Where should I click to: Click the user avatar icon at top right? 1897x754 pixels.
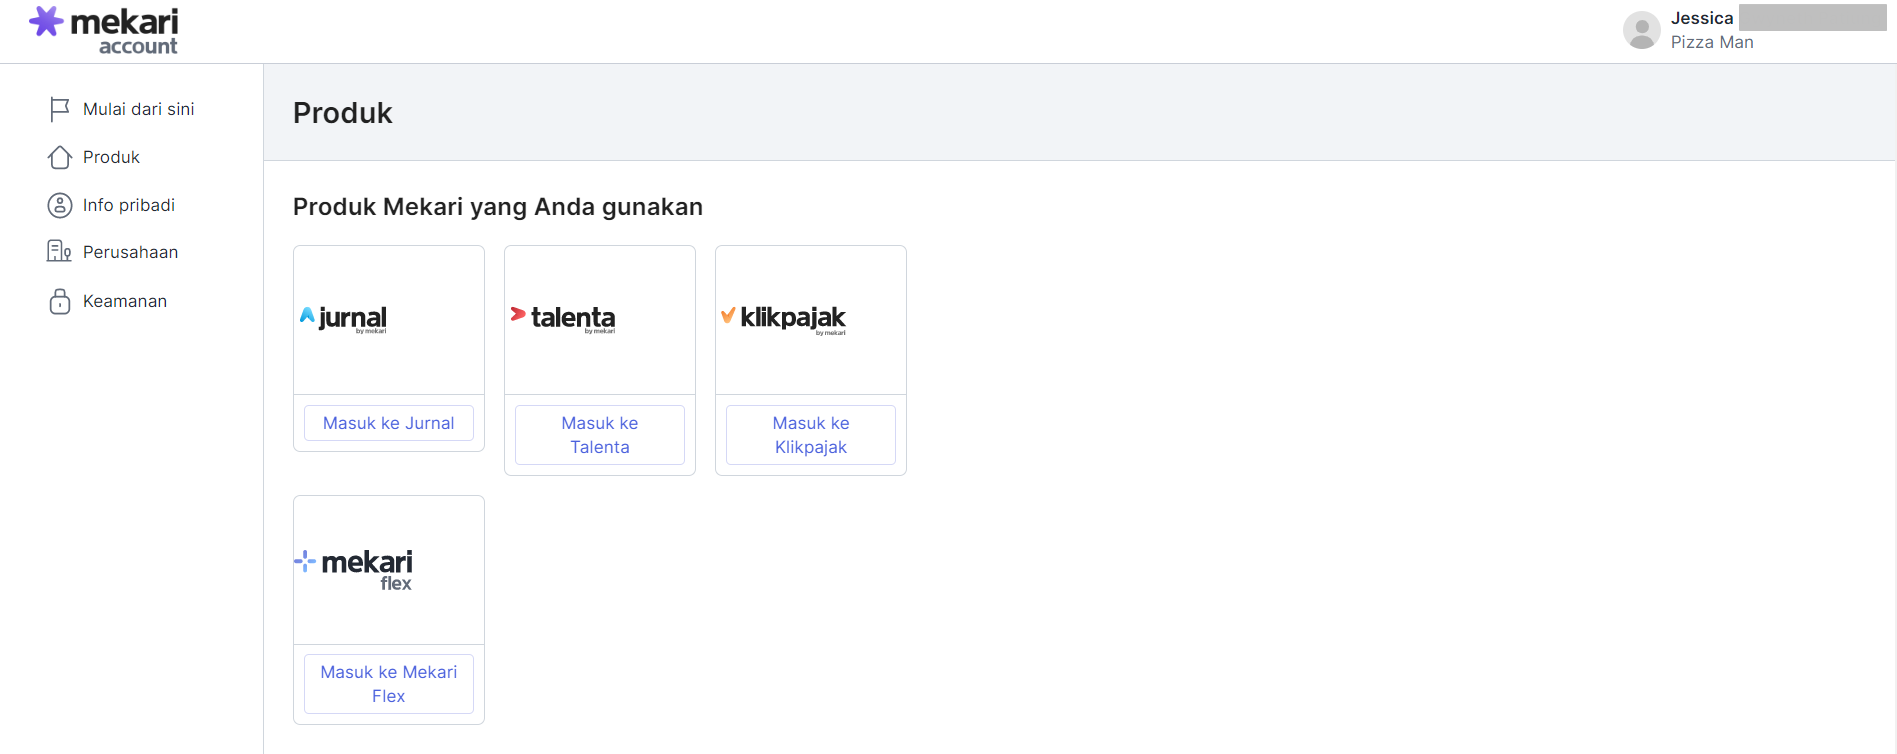[x=1642, y=30]
